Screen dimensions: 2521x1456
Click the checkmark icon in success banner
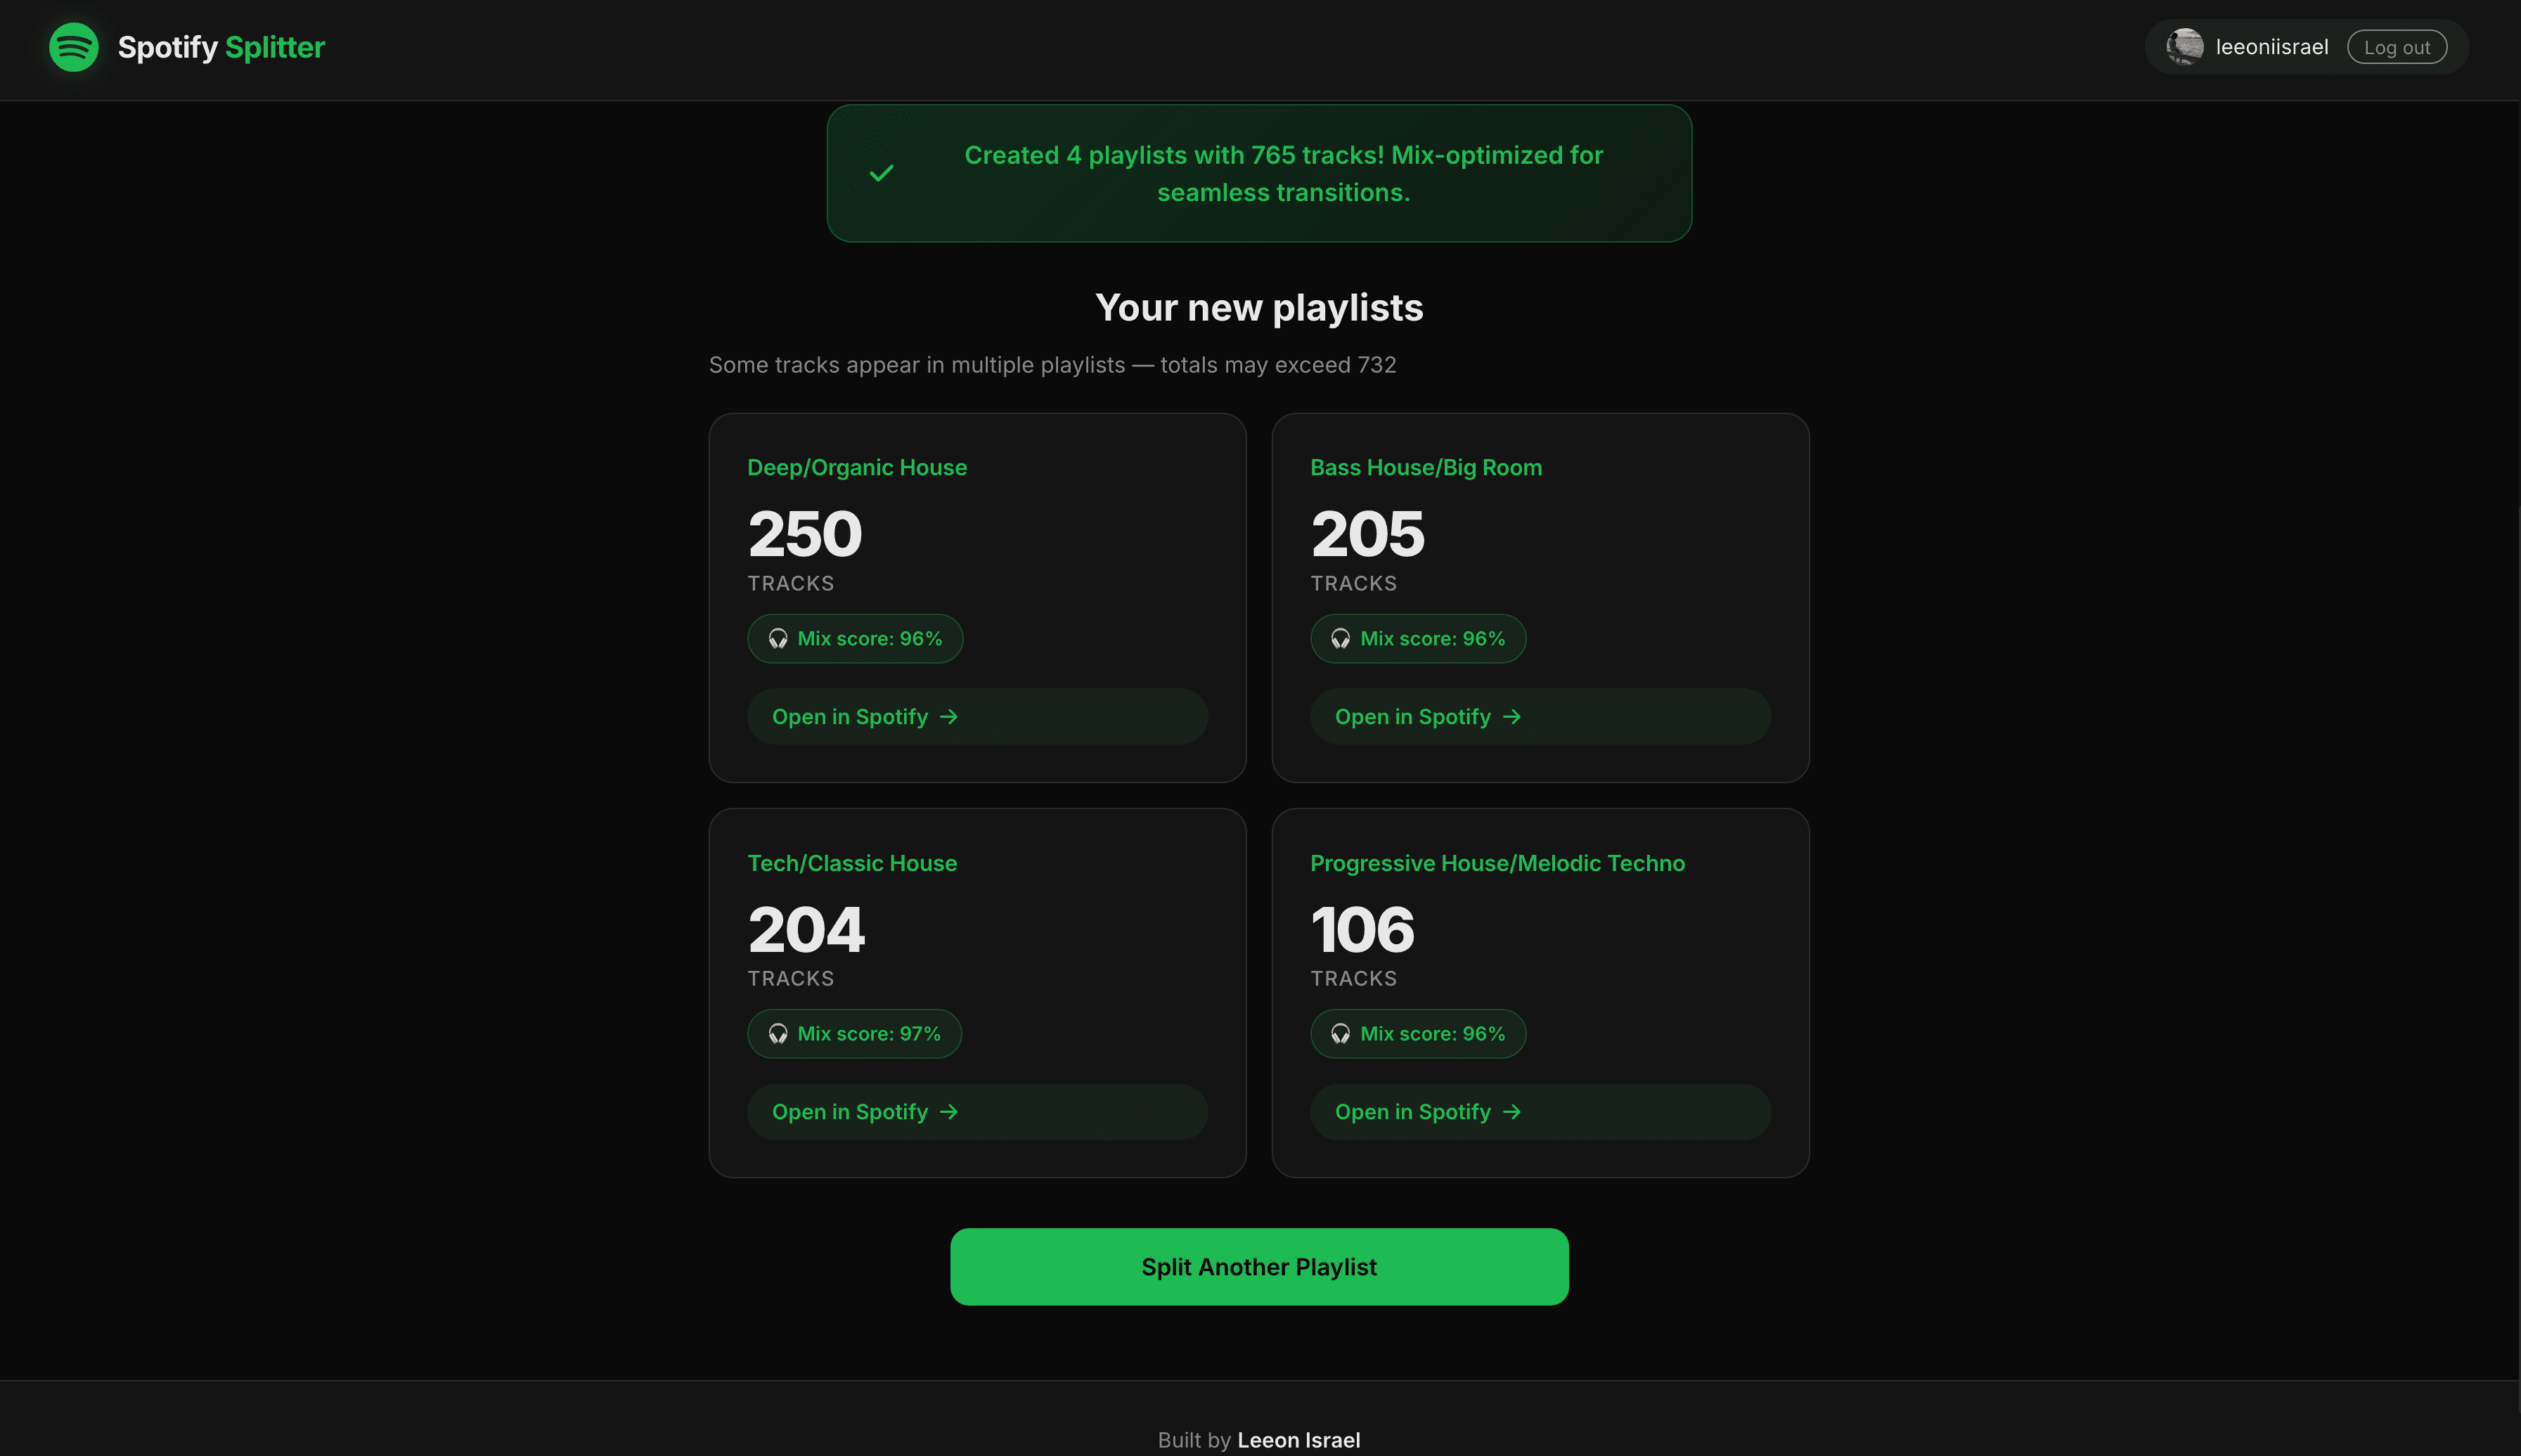tap(881, 172)
